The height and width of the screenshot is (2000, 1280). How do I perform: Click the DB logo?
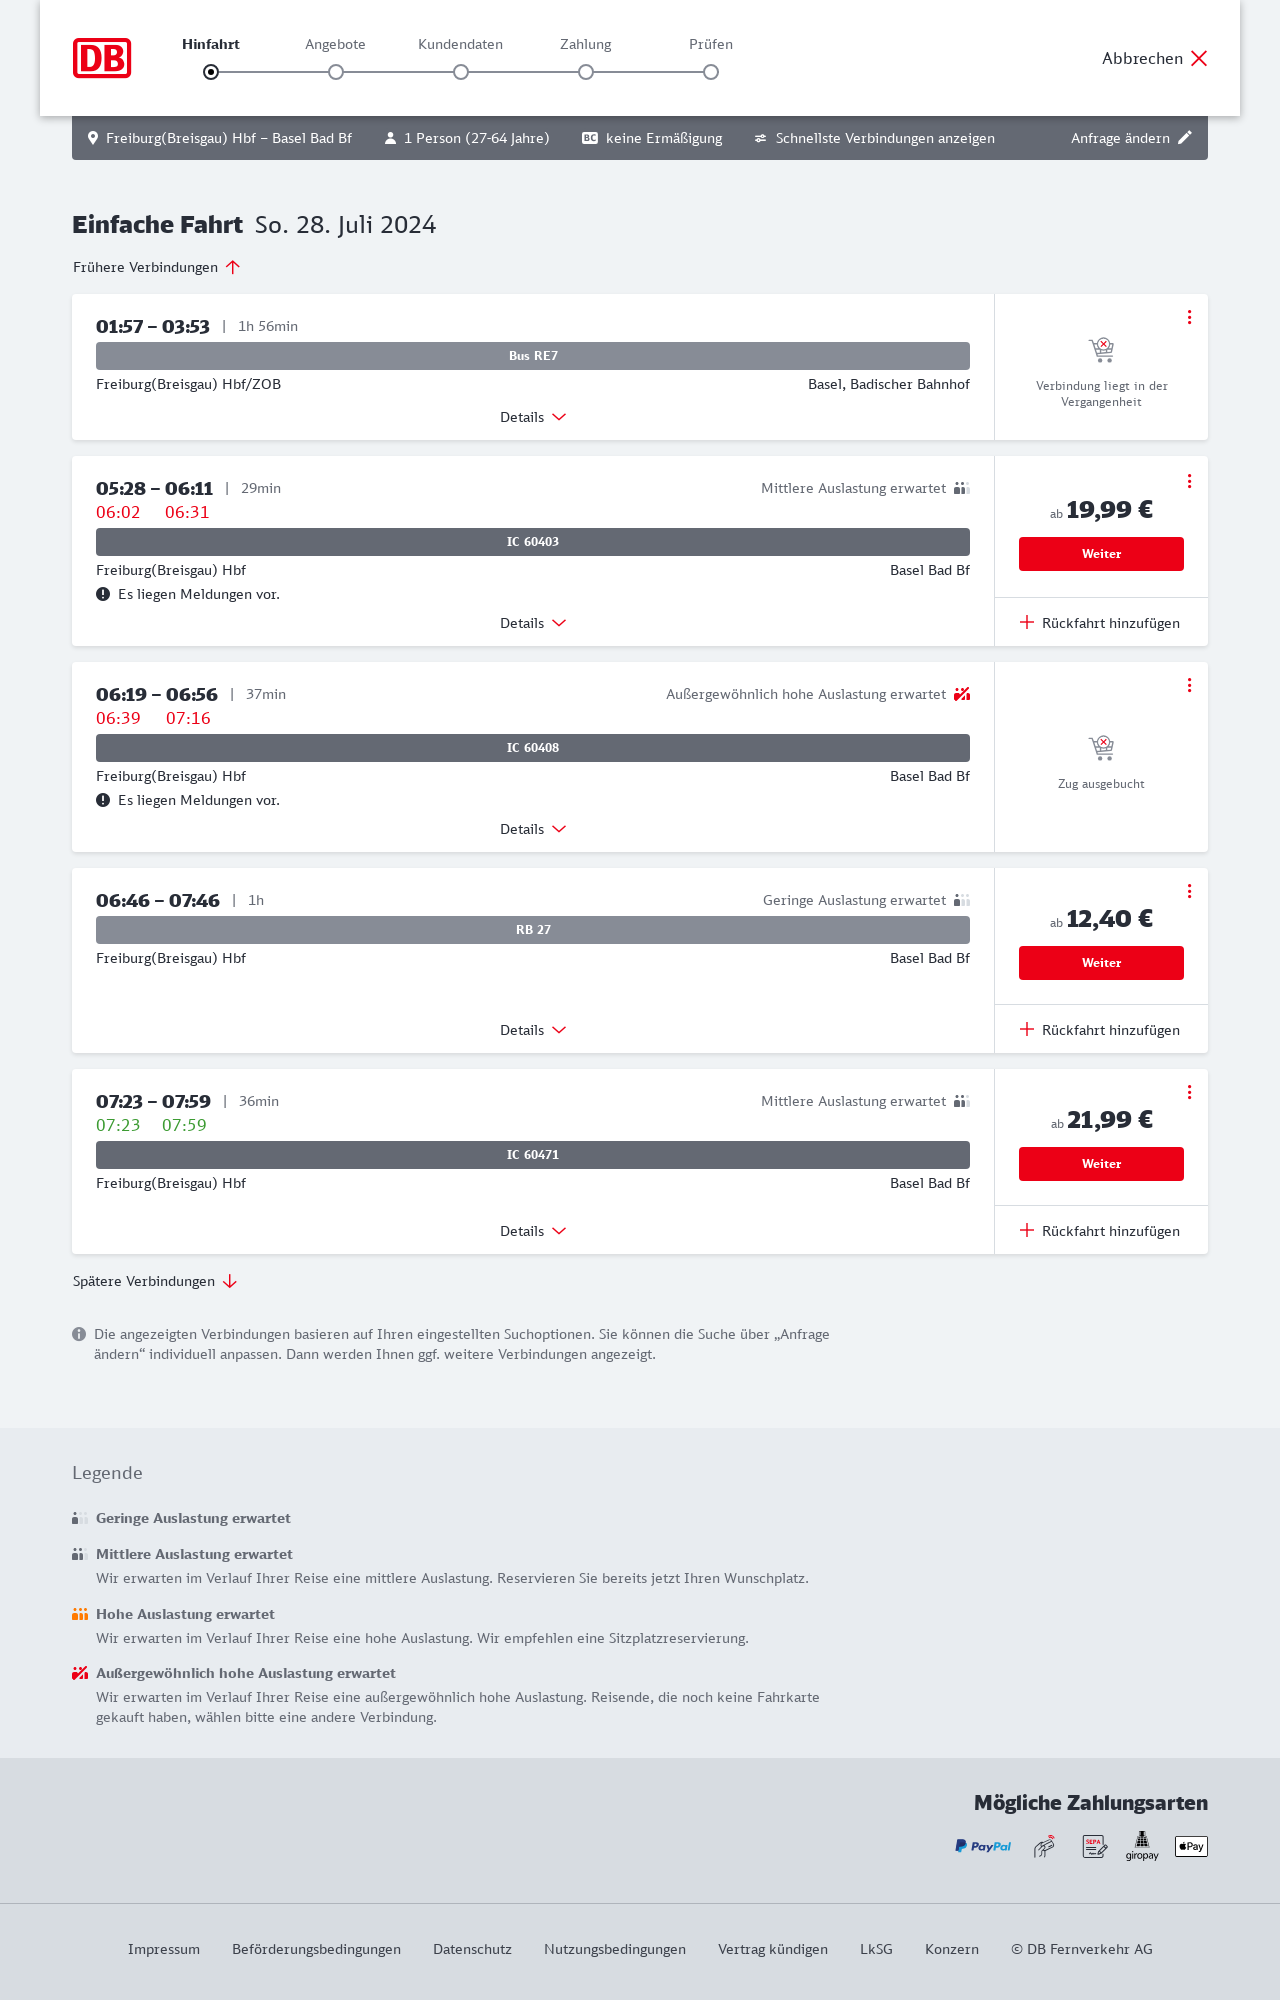click(102, 58)
